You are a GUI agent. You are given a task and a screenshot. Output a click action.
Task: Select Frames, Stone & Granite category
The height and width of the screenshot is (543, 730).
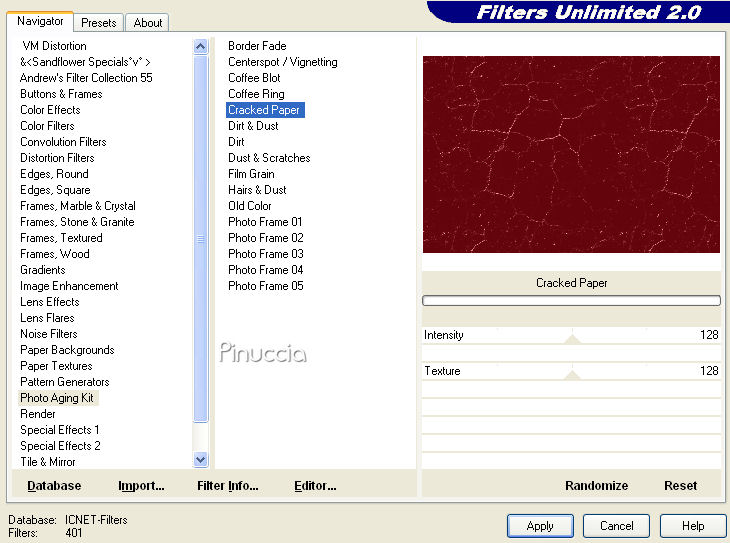(77, 222)
